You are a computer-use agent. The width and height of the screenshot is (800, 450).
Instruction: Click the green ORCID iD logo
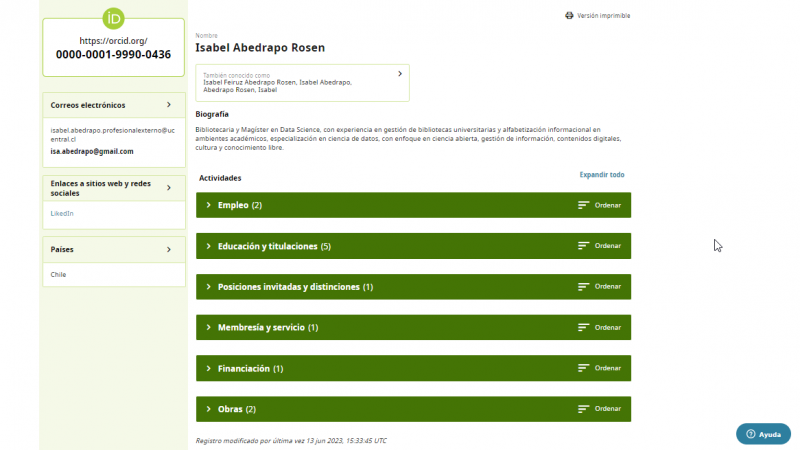[113, 17]
